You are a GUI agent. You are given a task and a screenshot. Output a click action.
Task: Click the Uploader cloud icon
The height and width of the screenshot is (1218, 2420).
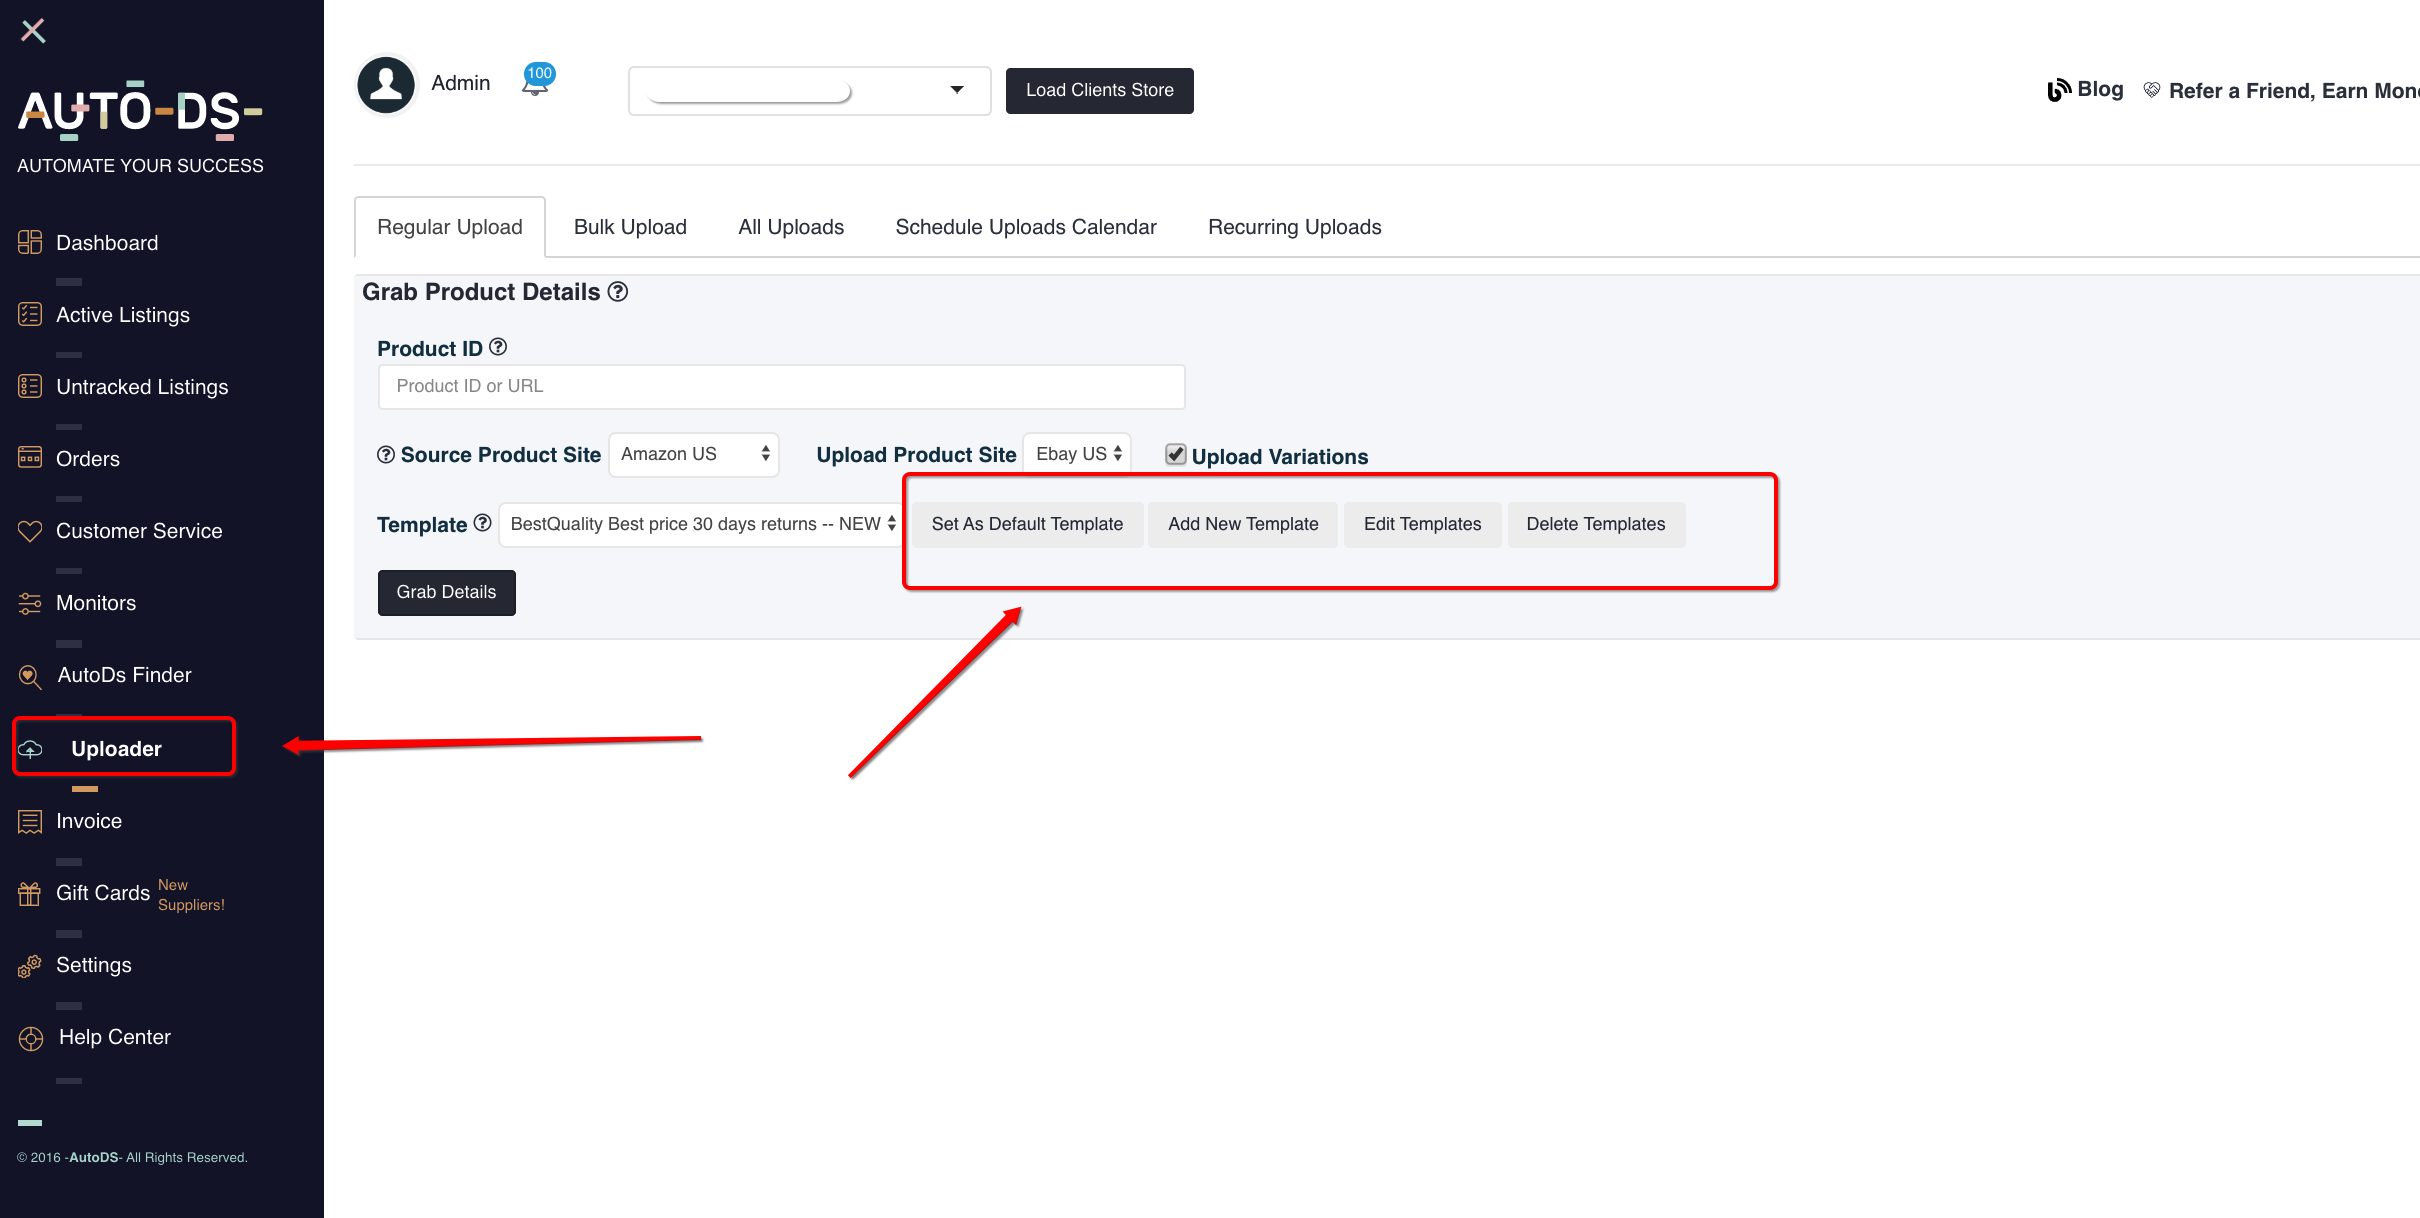click(31, 749)
